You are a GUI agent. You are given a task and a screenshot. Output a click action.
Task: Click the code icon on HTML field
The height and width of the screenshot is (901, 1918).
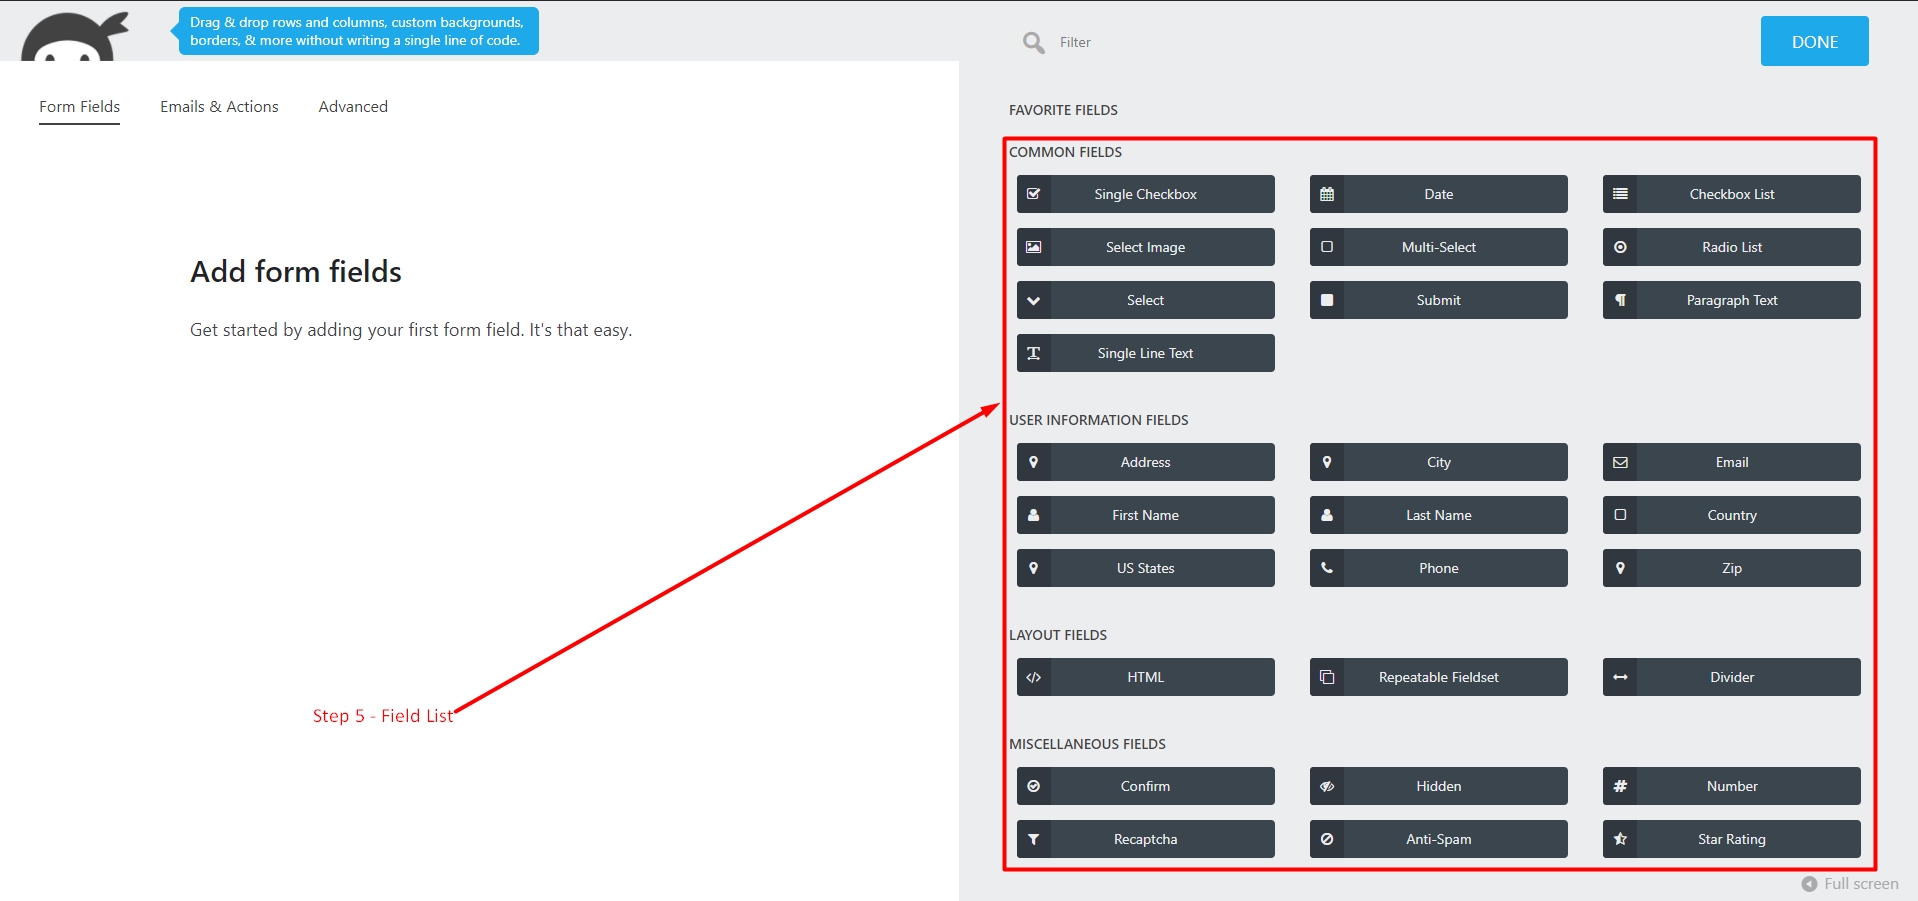click(x=1033, y=677)
